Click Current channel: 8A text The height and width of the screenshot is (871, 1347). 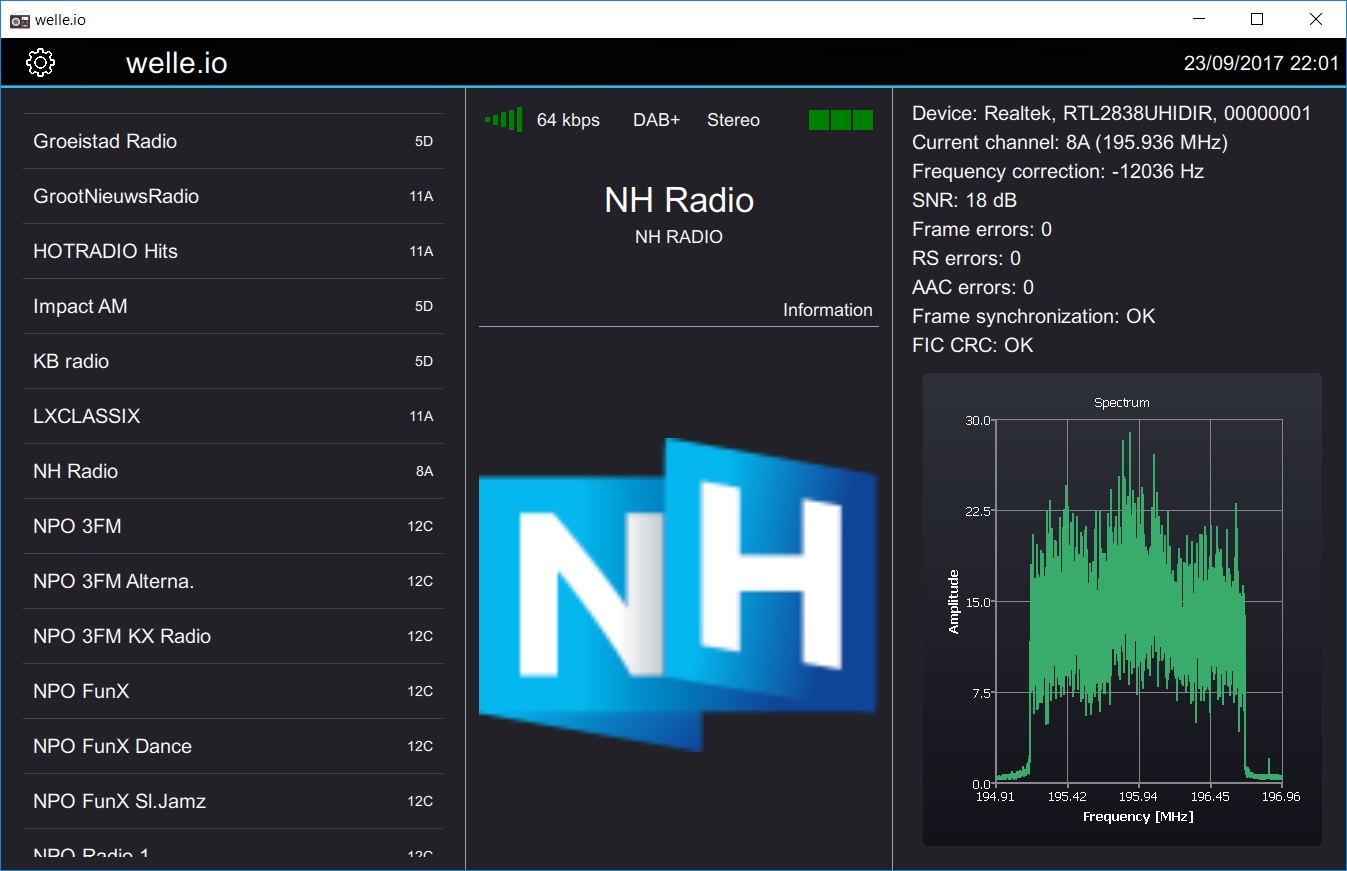point(1070,142)
